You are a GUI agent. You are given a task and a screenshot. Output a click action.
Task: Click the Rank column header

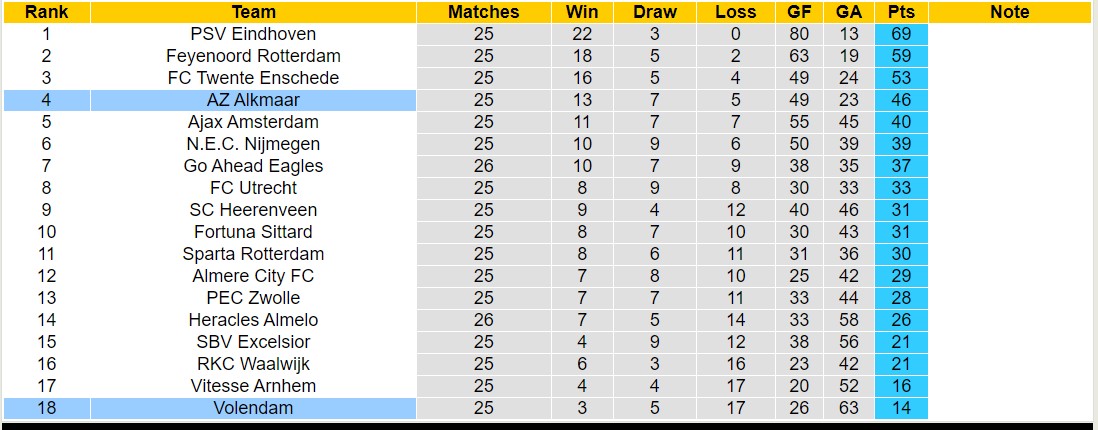(x=46, y=12)
